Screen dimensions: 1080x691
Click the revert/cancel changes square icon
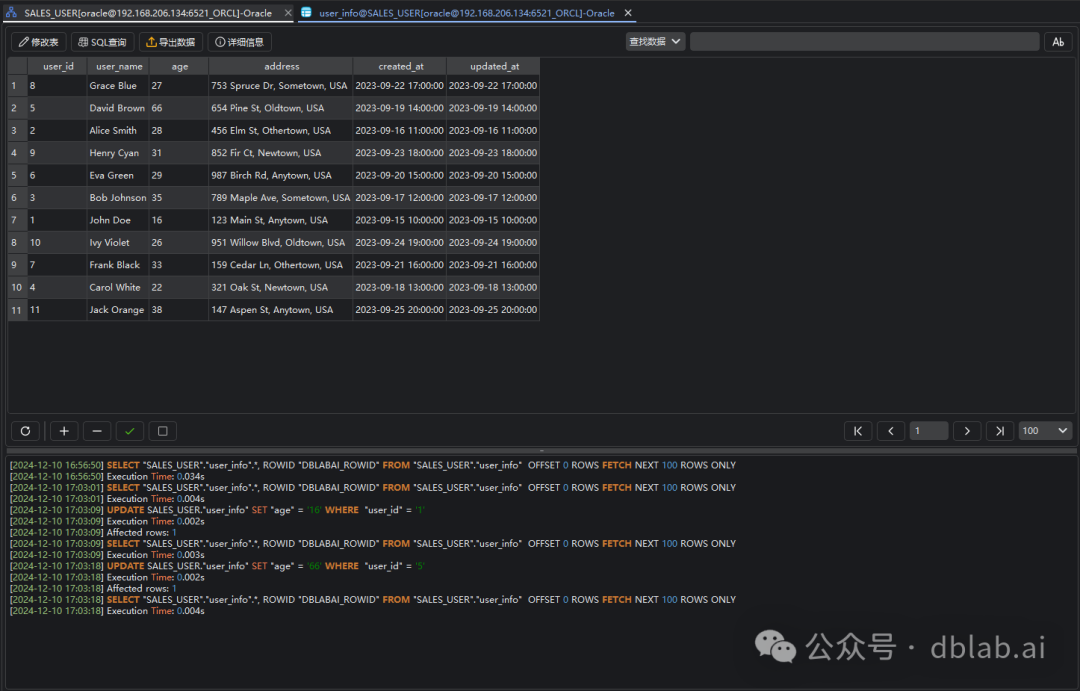(162, 430)
